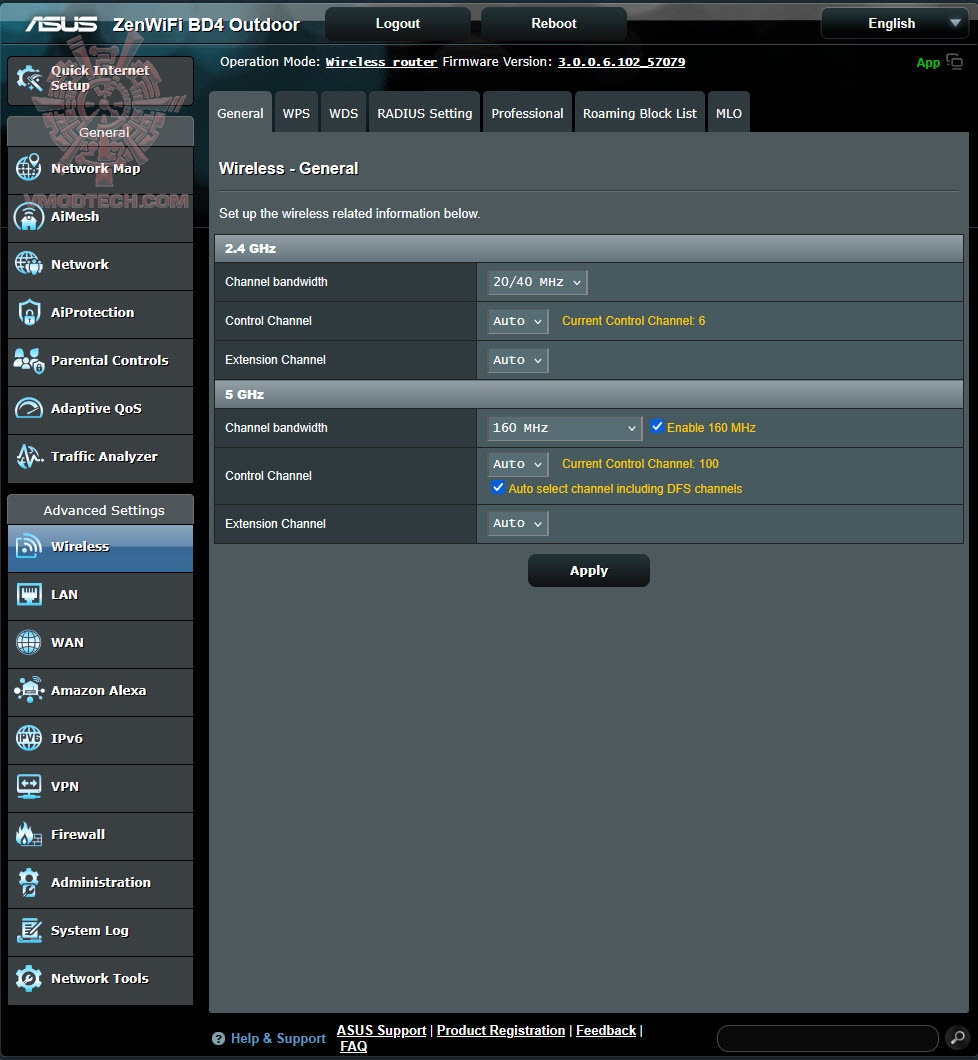Click the Wireless signal icon in sidebar

pos(28,546)
